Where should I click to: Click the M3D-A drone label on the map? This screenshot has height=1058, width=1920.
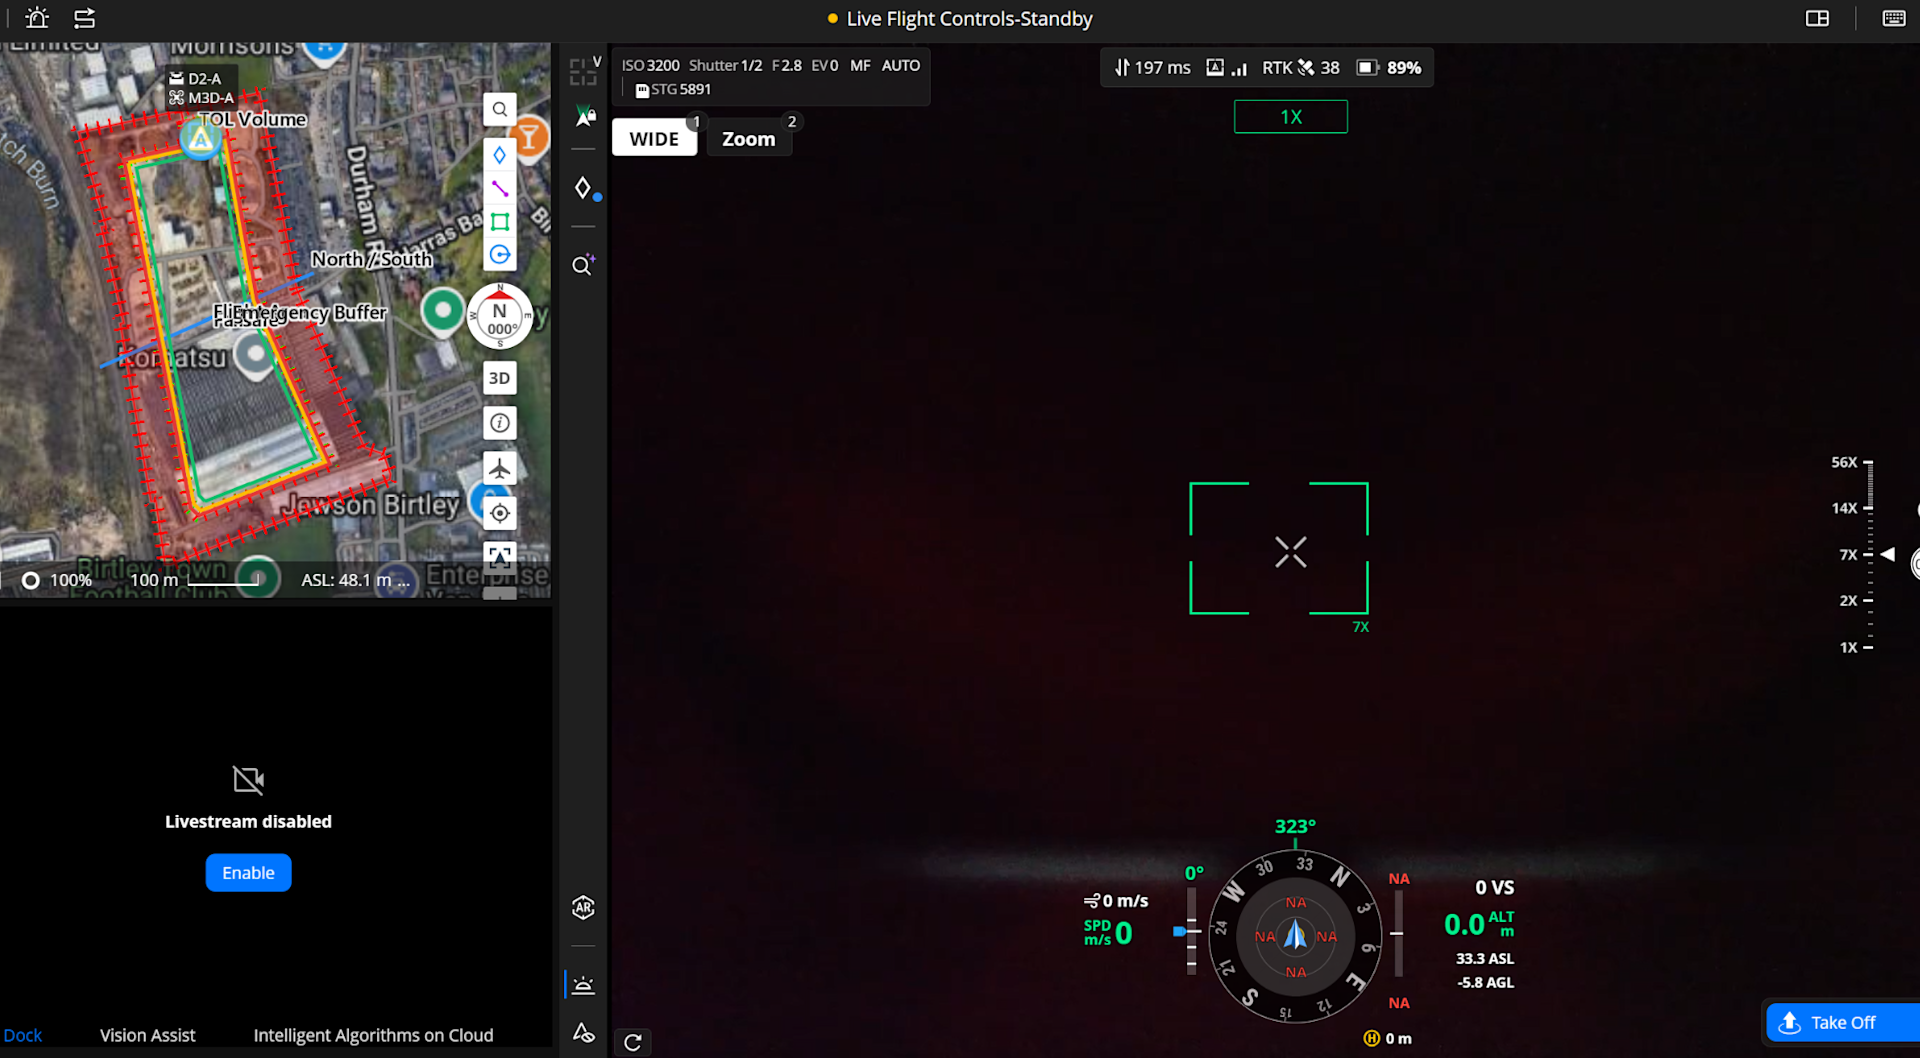click(x=201, y=97)
